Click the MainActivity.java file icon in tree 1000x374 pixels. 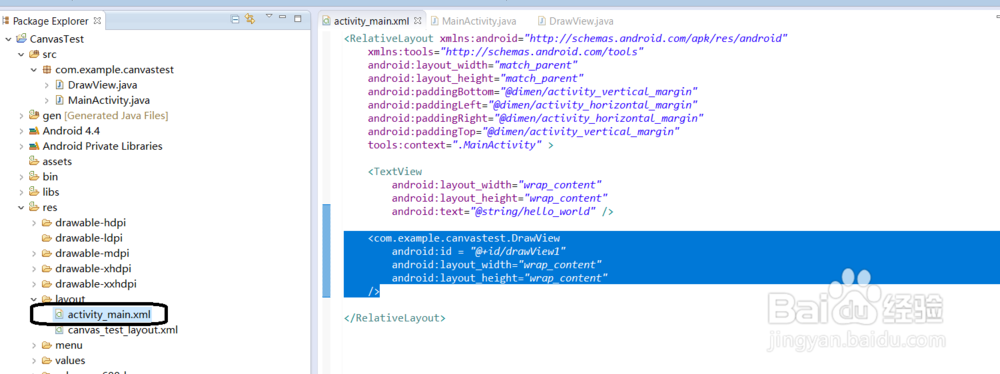coord(59,100)
